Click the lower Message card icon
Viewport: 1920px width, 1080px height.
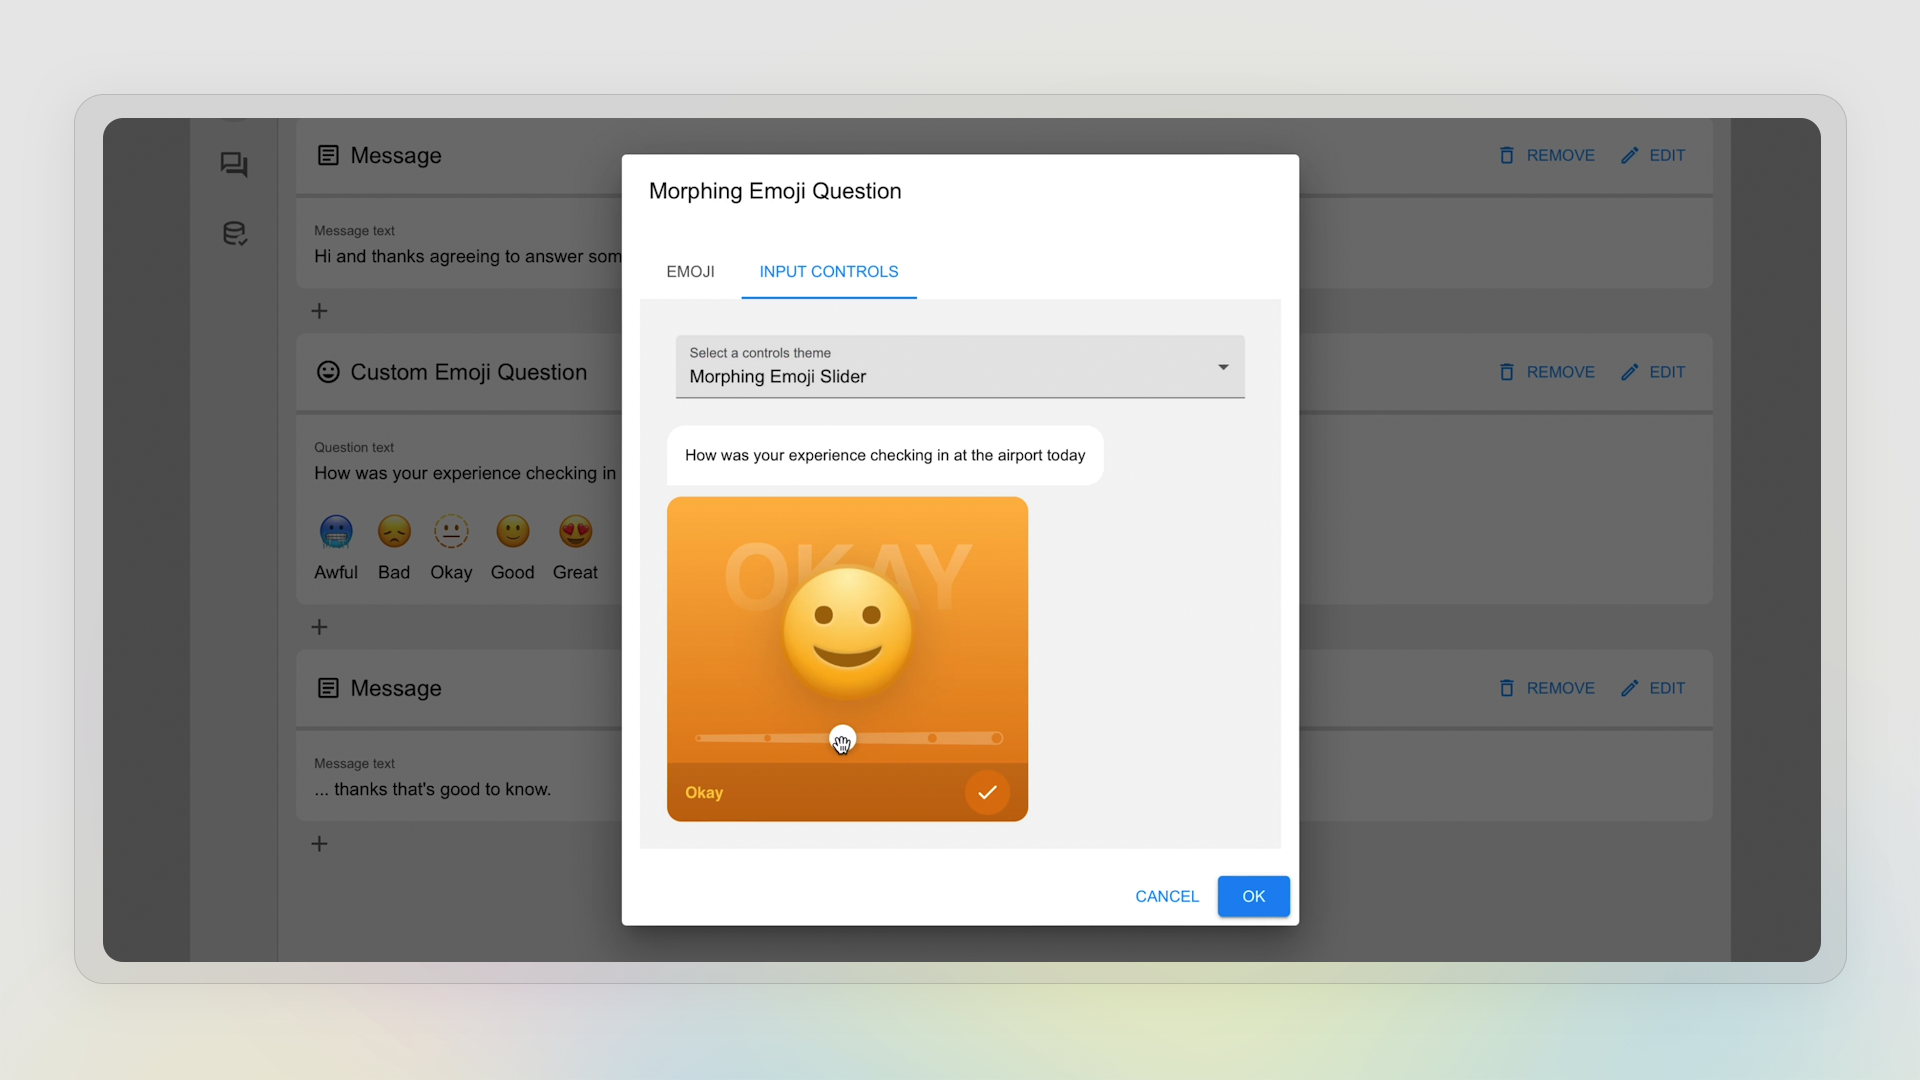pyautogui.click(x=328, y=688)
